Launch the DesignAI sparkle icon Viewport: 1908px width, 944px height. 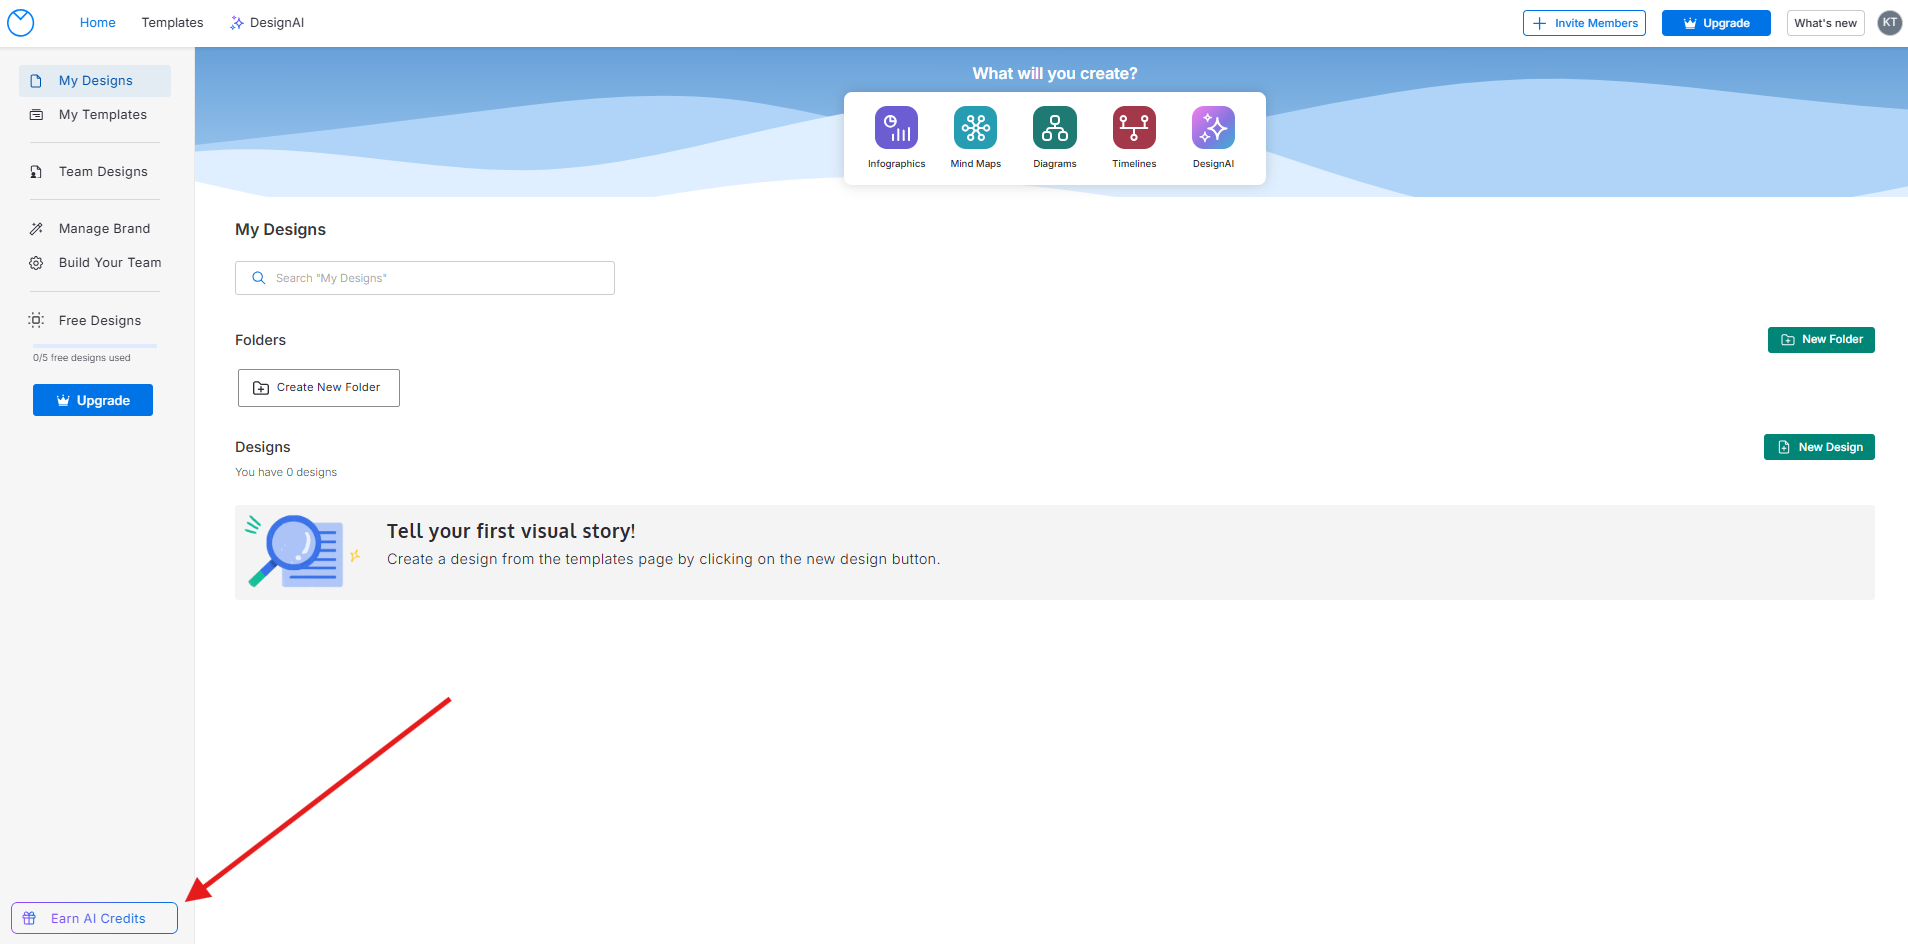coord(1213,128)
